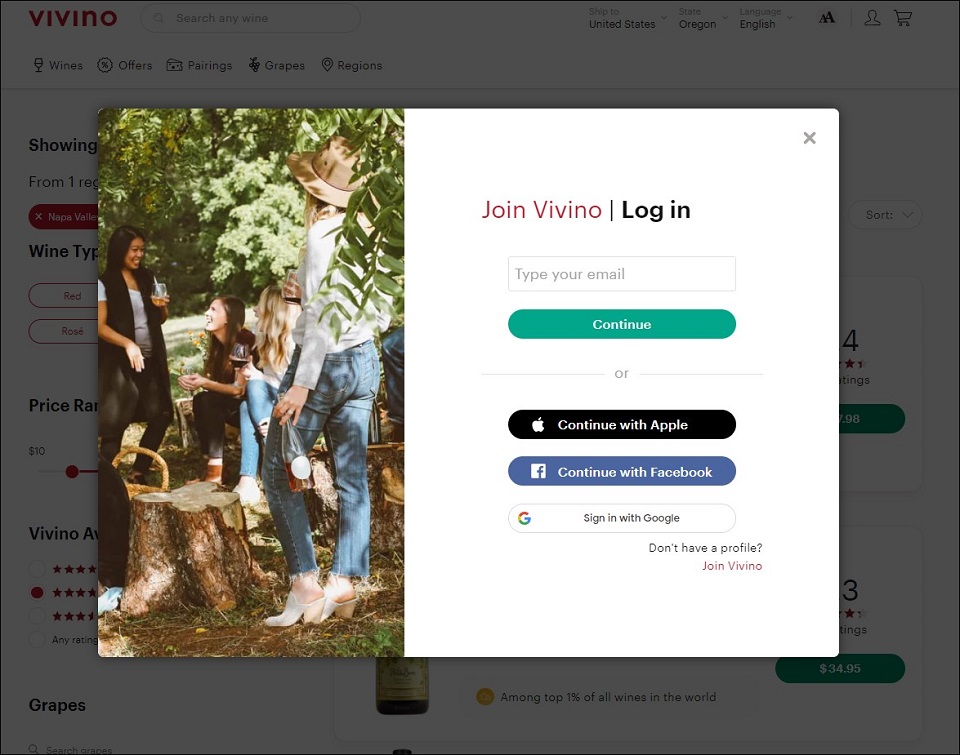This screenshot has height=755, width=960.
Task: Open the State Oregon dropdown
Action: (x=702, y=19)
